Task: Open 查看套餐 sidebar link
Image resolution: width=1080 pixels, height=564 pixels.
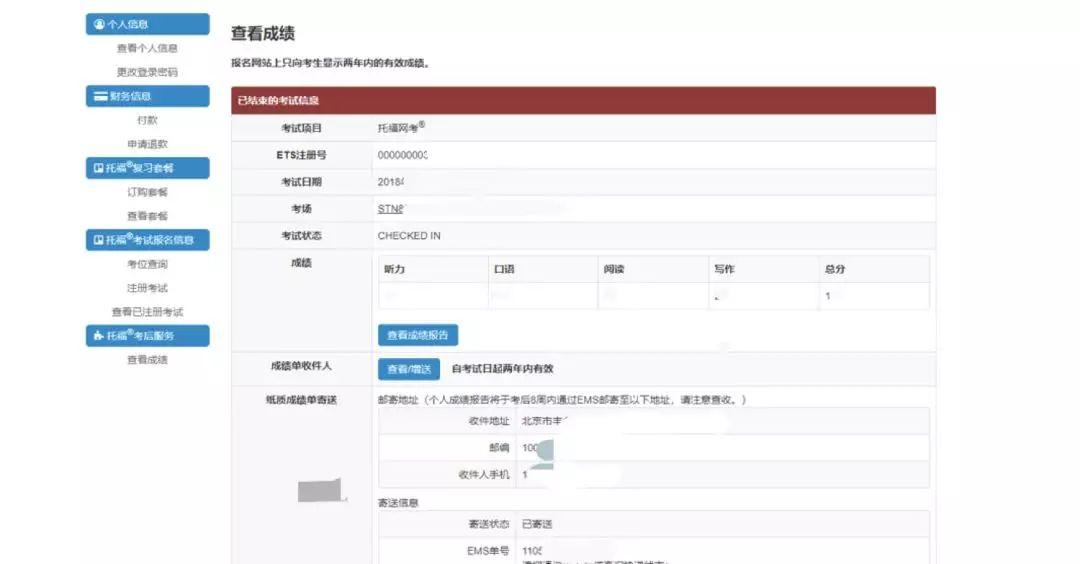Action: click(147, 216)
